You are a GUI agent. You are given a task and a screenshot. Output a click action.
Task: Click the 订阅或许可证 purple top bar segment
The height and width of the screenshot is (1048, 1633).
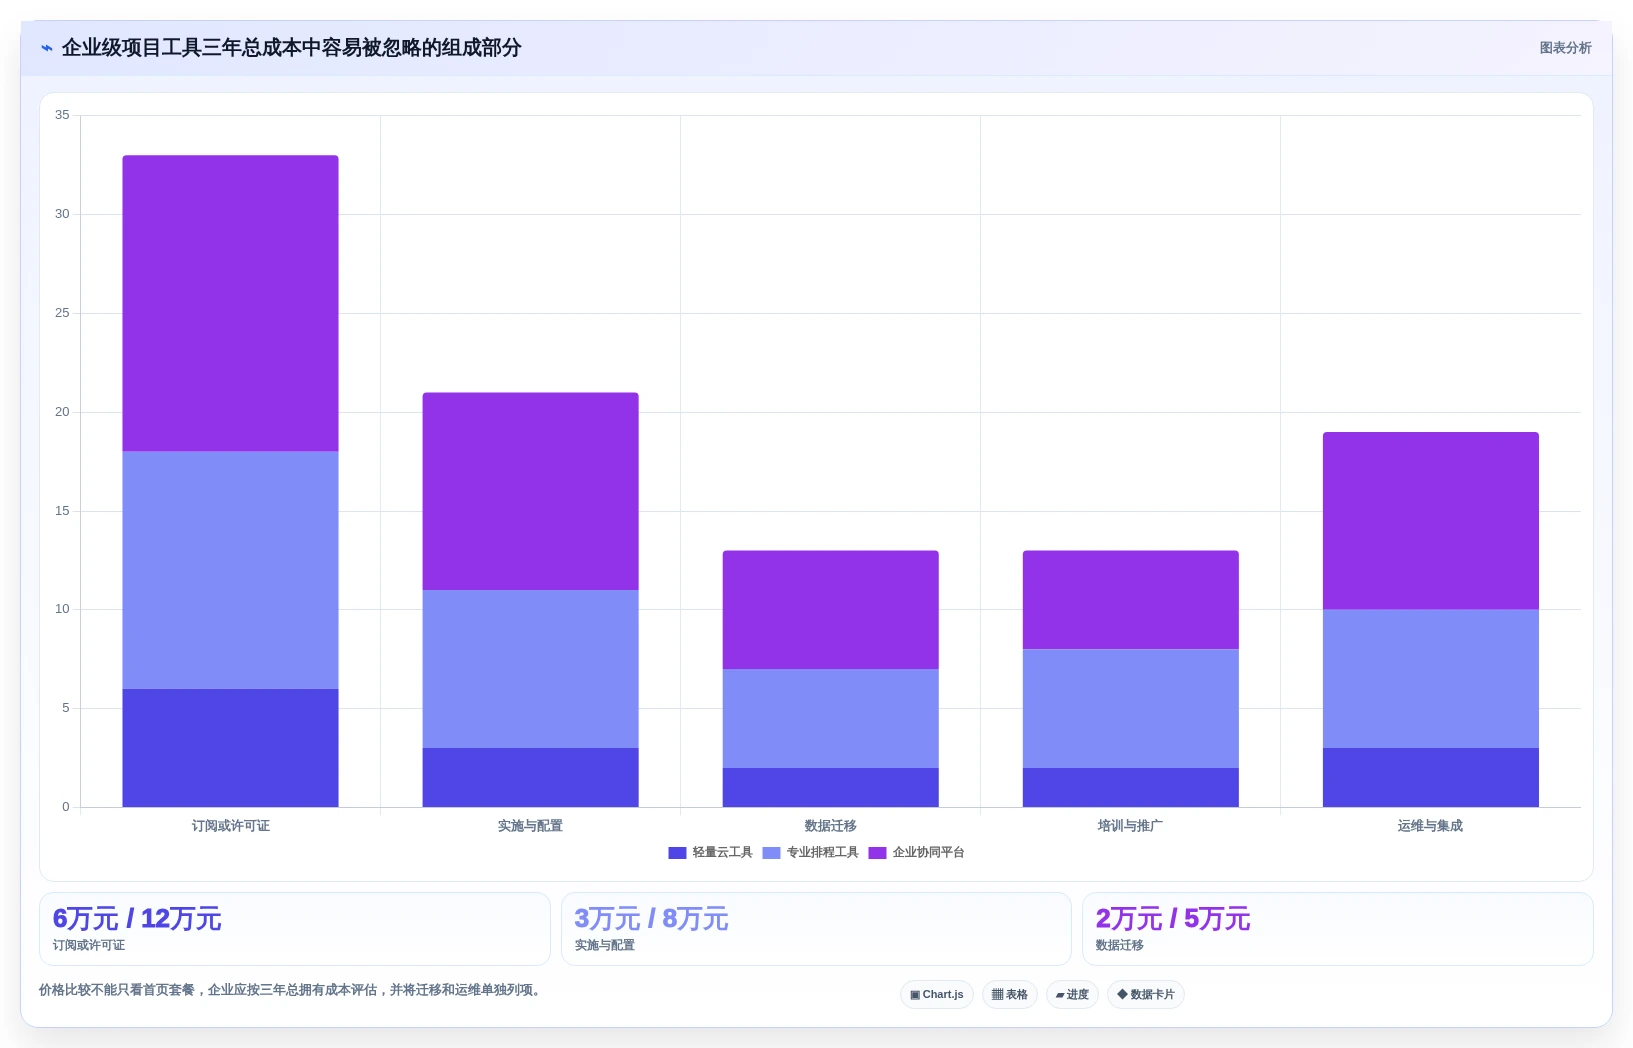pyautogui.click(x=230, y=303)
